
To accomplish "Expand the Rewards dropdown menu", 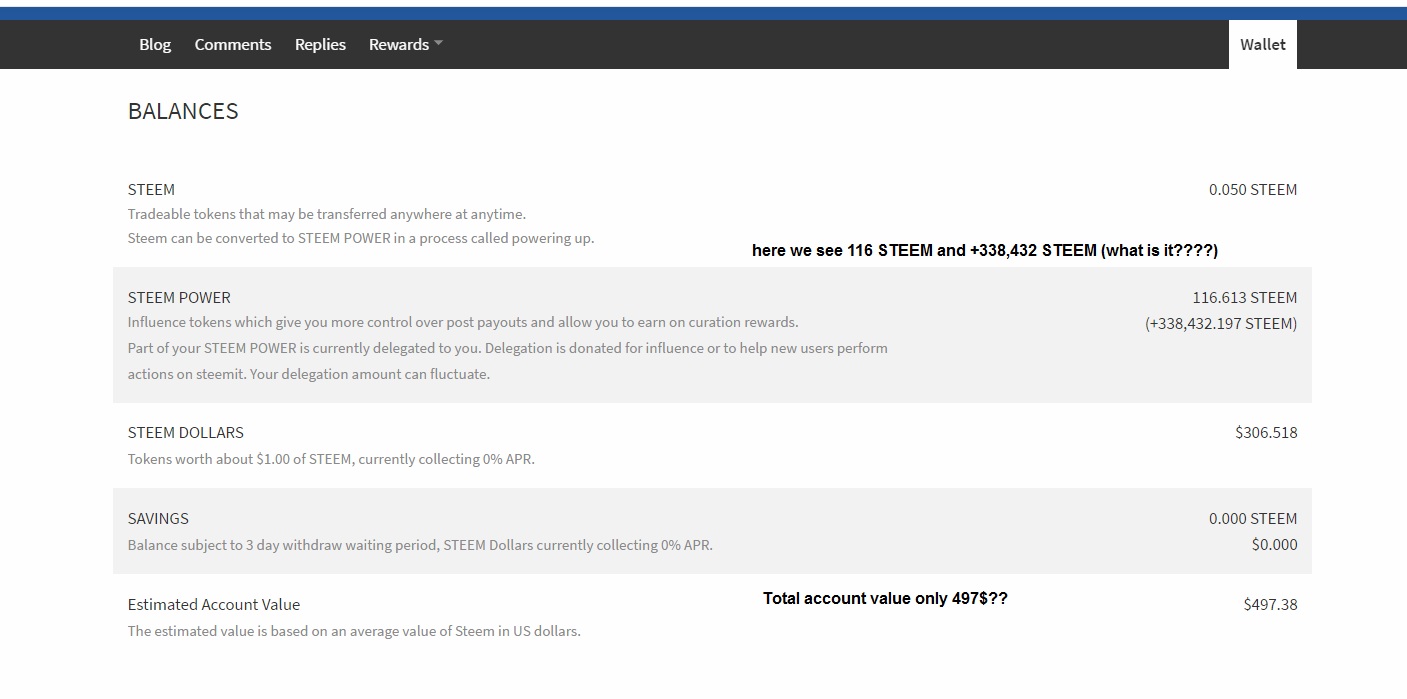I will tap(405, 45).
